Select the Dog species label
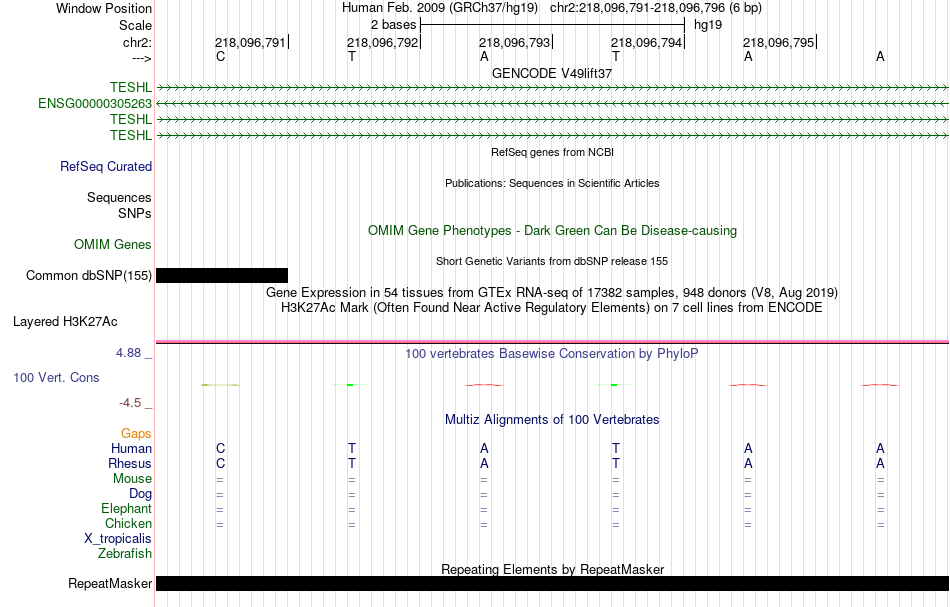The width and height of the screenshot is (950, 607). [x=140, y=494]
